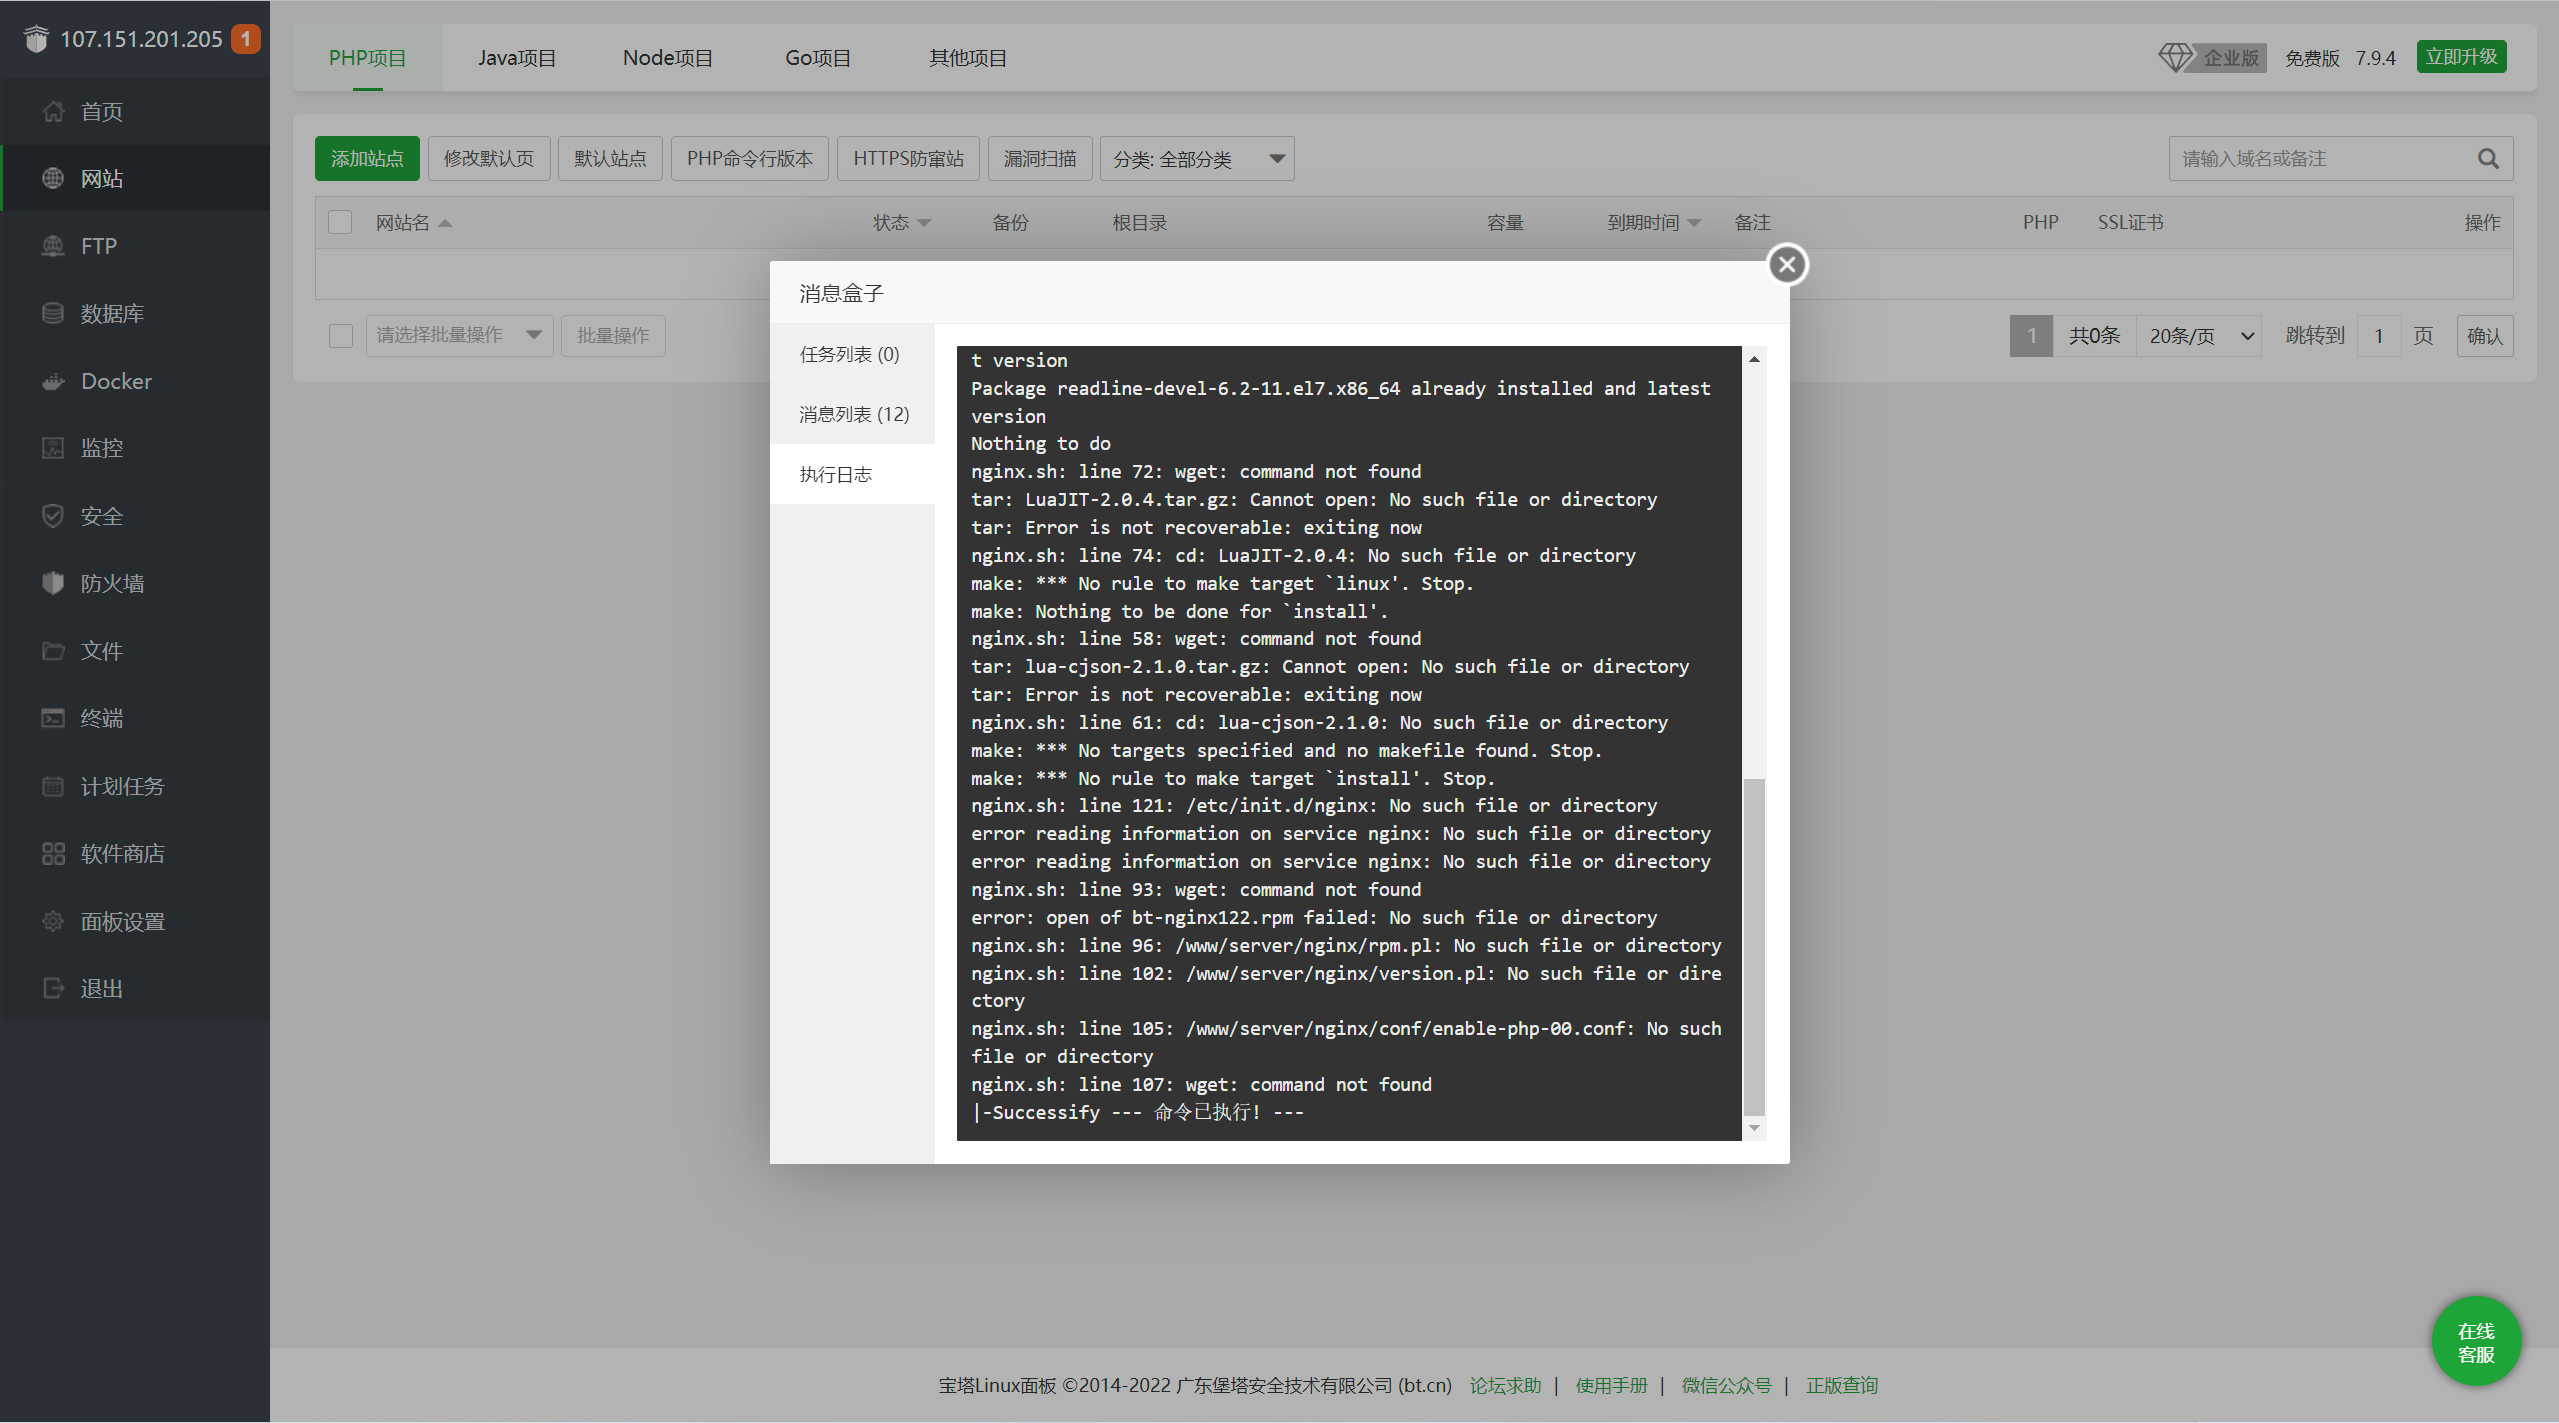2559x1423 pixels.
Task: Click the 确认 page jump button
Action: pyautogui.click(x=2484, y=336)
